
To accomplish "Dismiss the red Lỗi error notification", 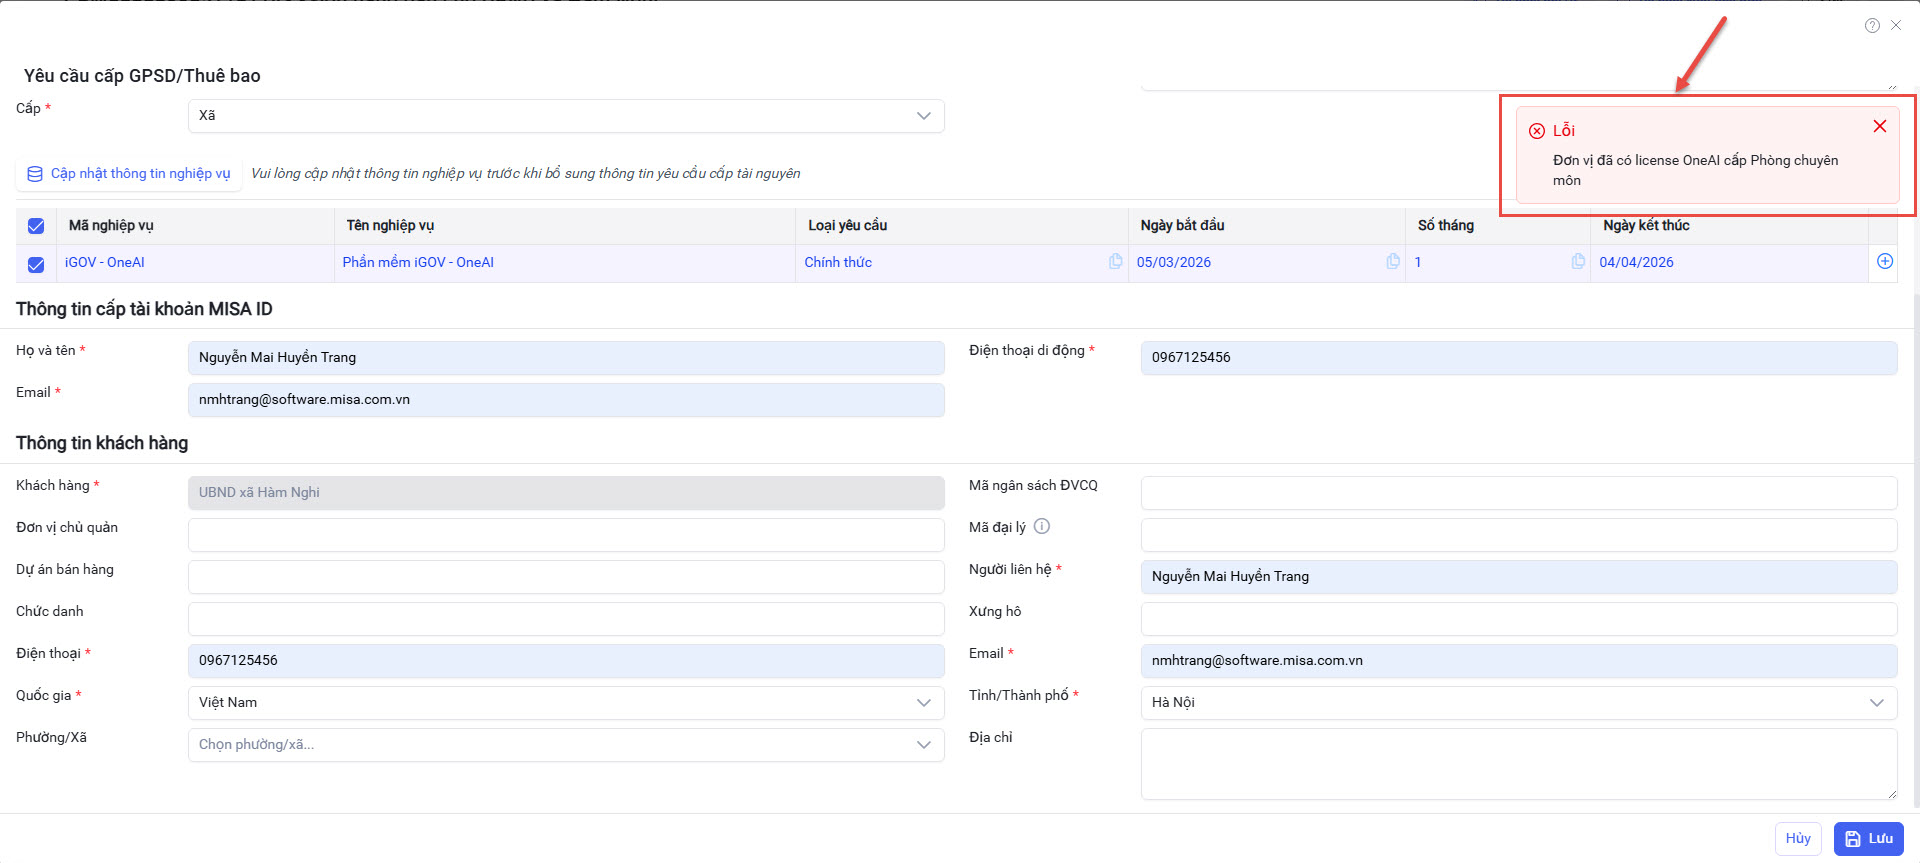I will (x=1879, y=126).
